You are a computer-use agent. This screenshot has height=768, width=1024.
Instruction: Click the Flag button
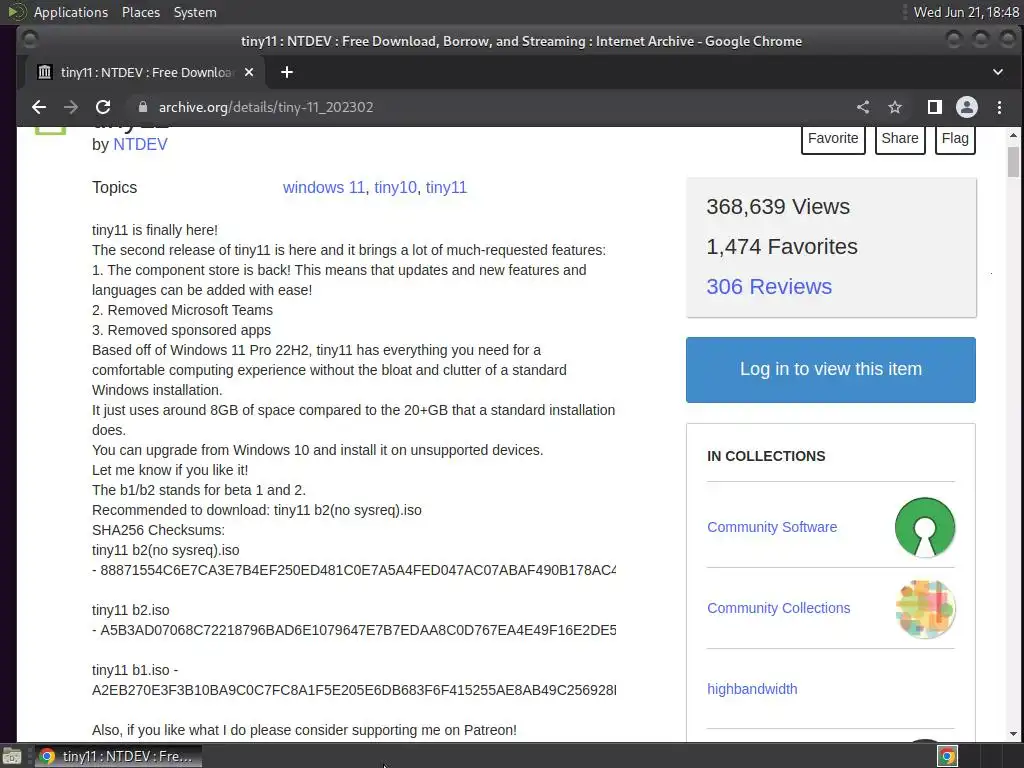[x=955, y=138]
